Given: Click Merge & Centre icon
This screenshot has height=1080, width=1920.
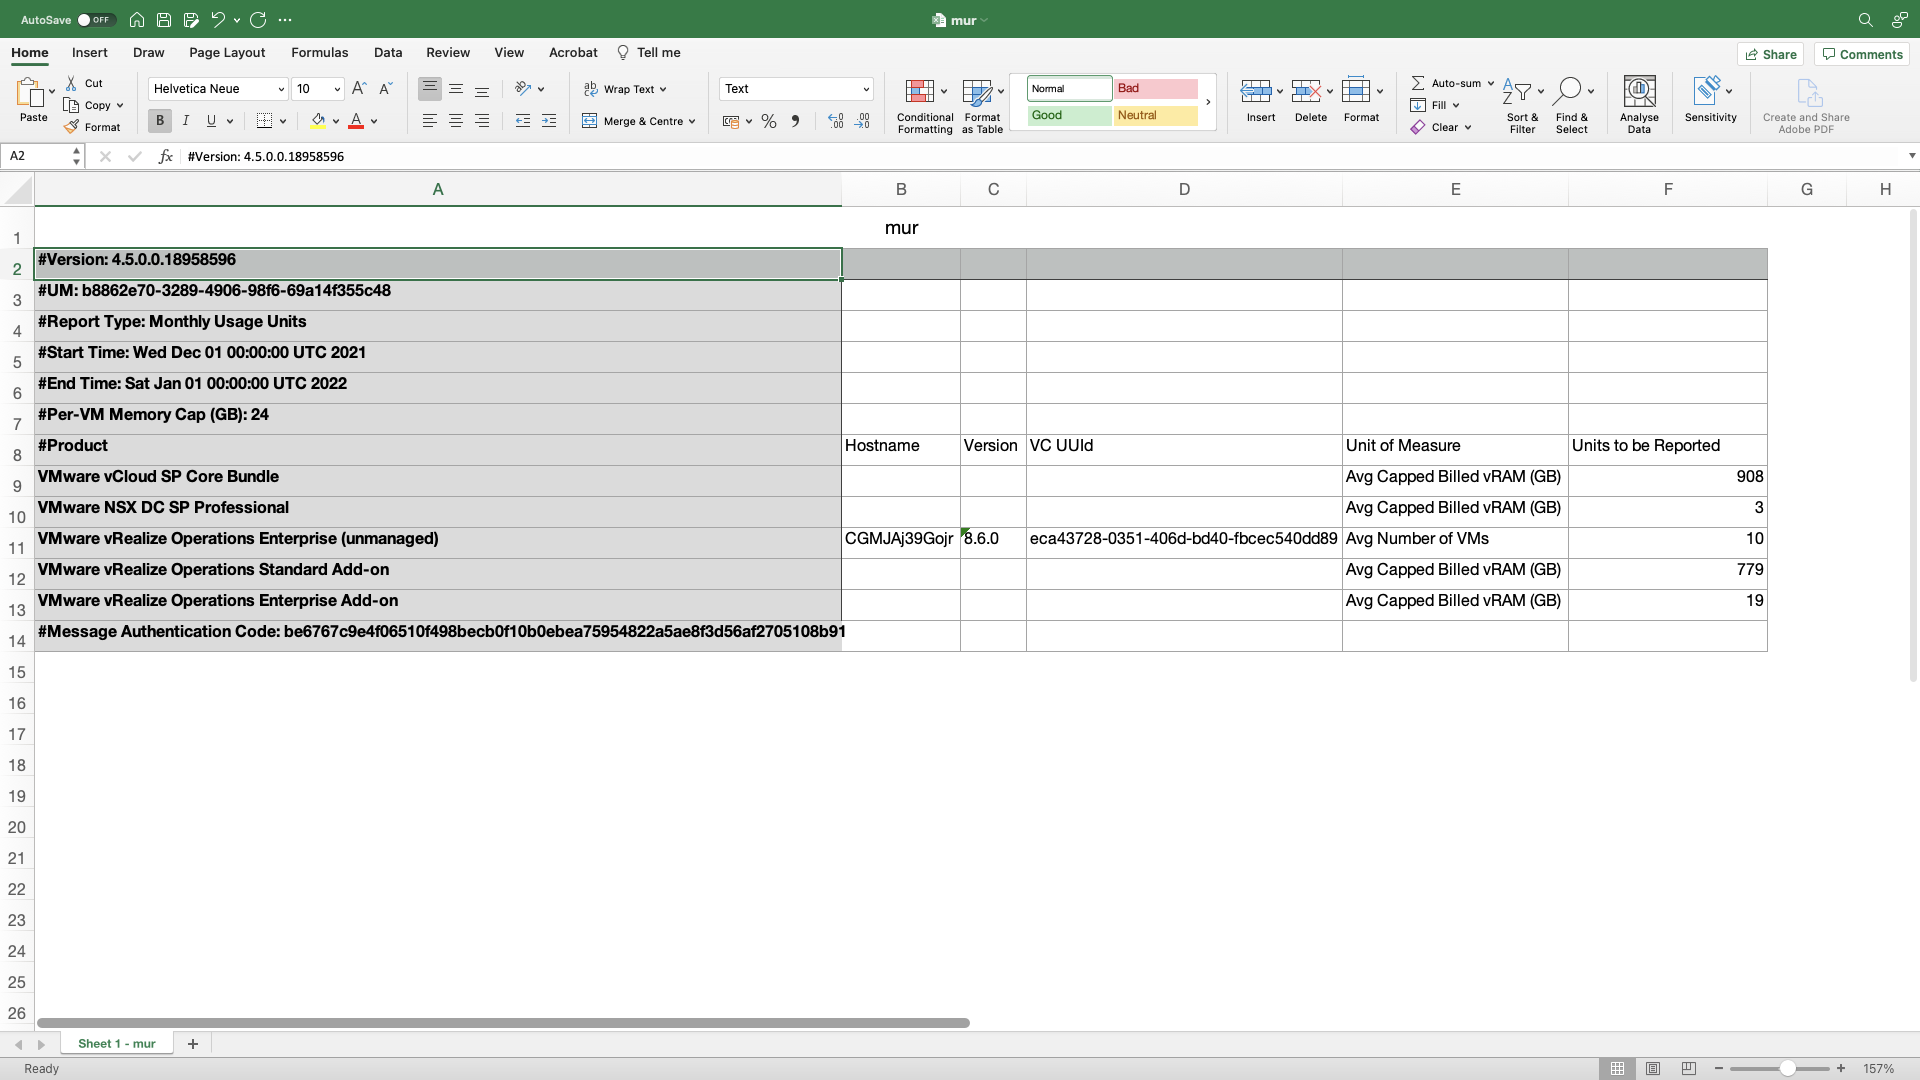Looking at the screenshot, I should (590, 121).
